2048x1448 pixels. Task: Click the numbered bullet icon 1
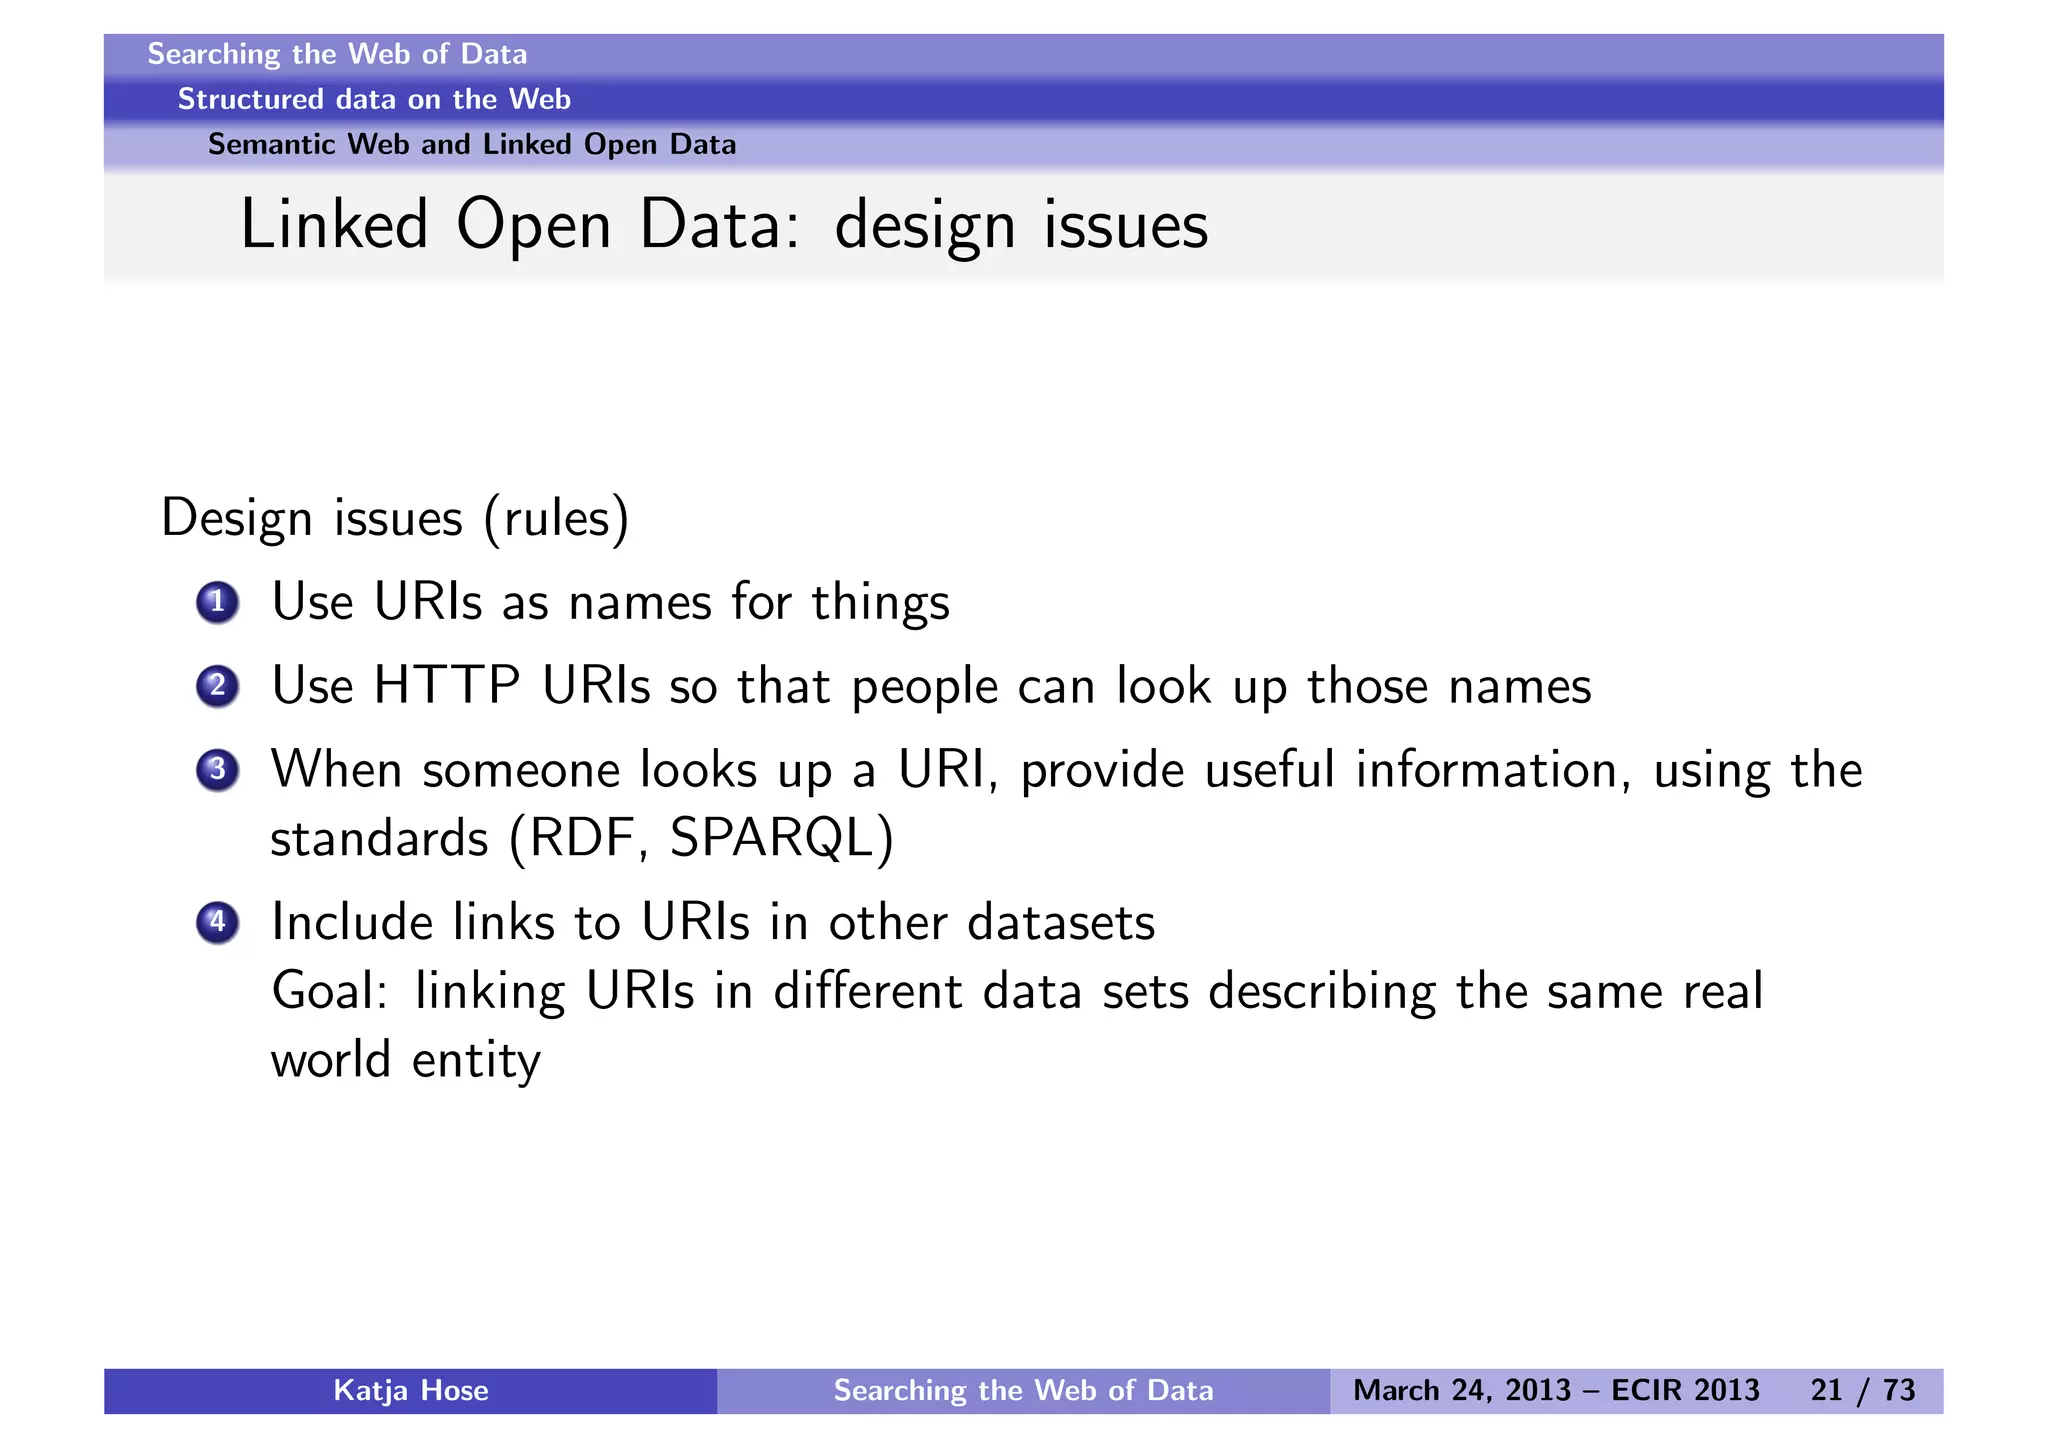(x=217, y=603)
